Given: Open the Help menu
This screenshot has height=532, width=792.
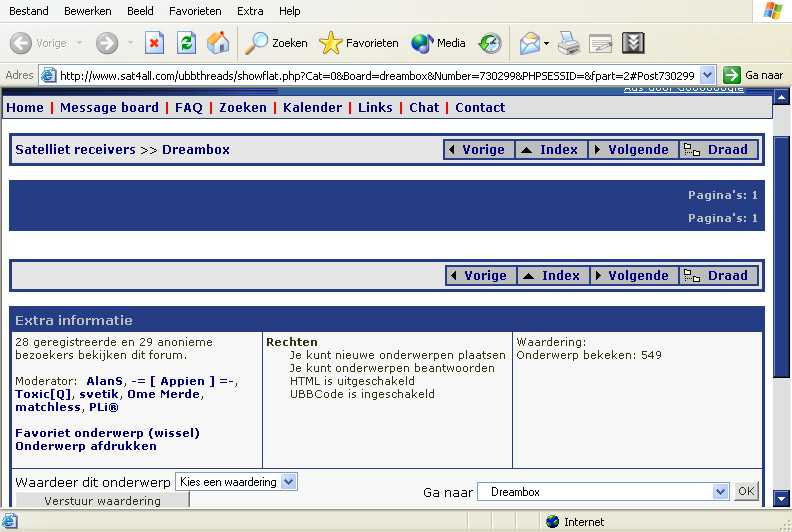Looking at the screenshot, I should 289,11.
